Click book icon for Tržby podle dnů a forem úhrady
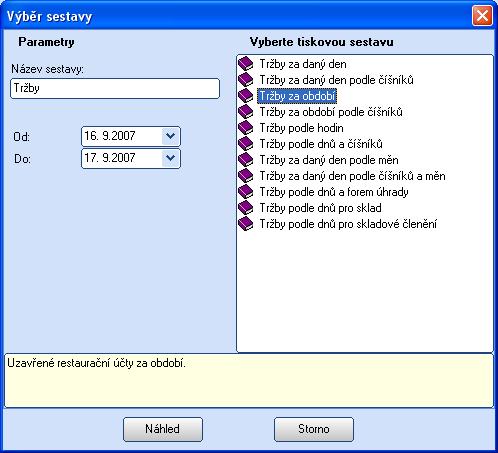Image resolution: width=498 pixels, height=453 pixels. click(x=246, y=192)
